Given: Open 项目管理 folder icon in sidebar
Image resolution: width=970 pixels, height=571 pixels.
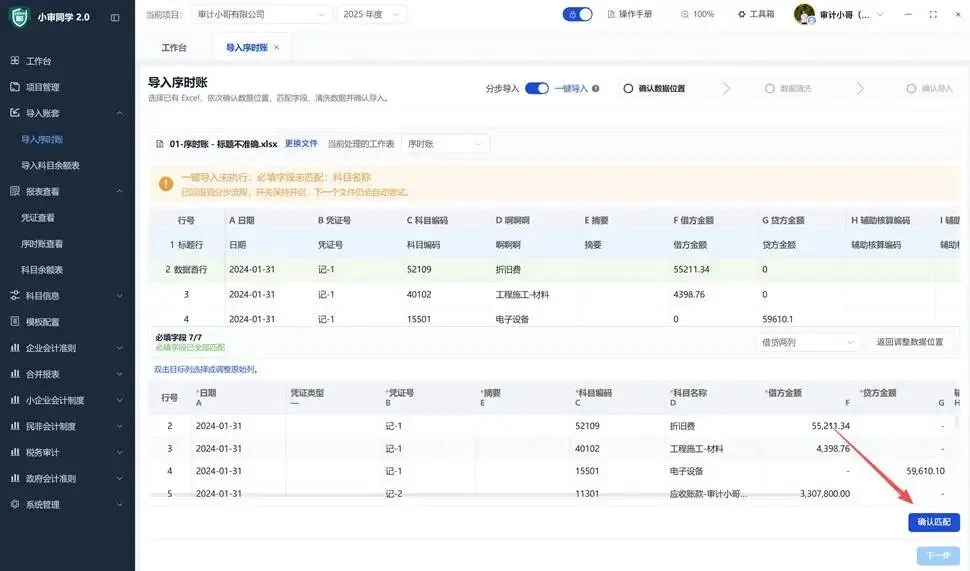Looking at the screenshot, I should tap(15, 87).
